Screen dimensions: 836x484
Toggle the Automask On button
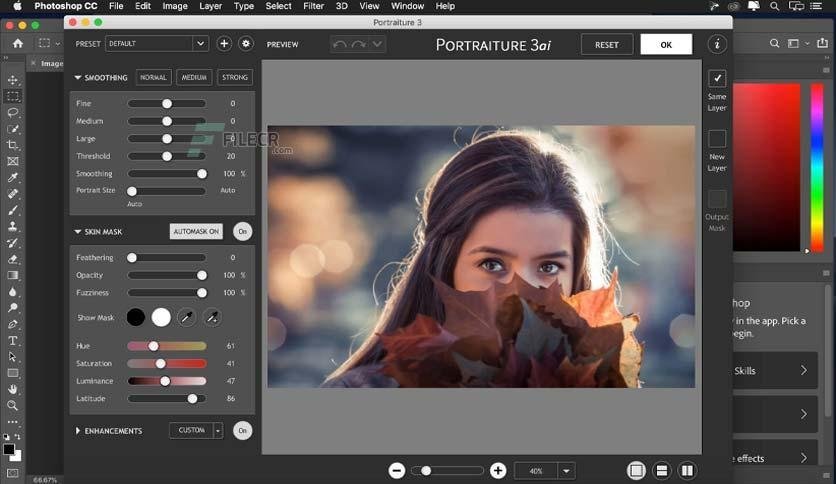196,231
